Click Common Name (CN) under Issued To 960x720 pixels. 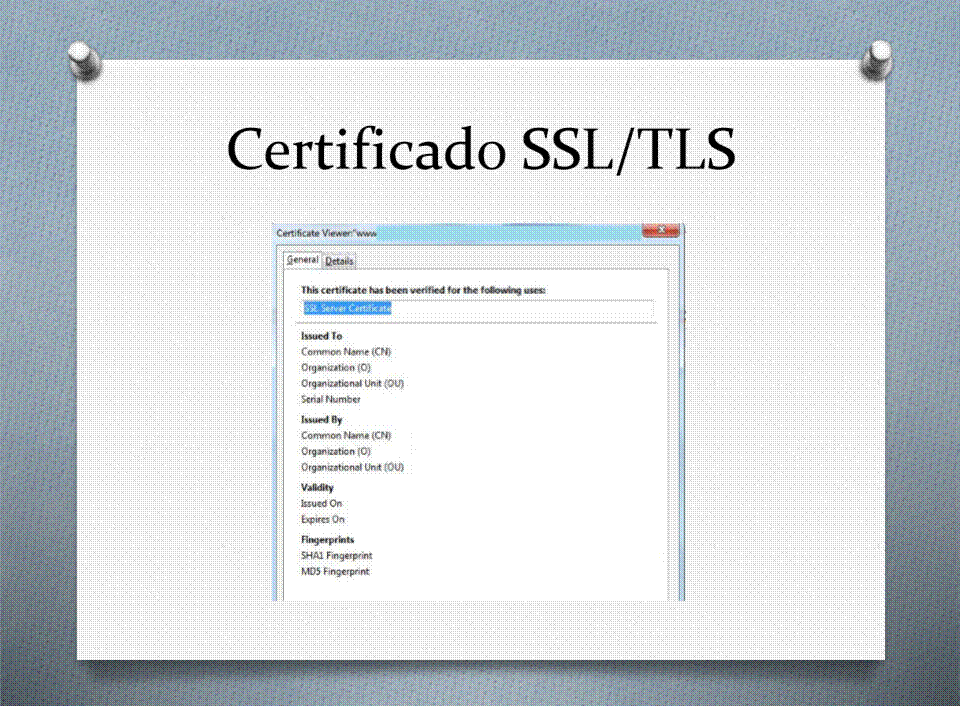(x=346, y=352)
